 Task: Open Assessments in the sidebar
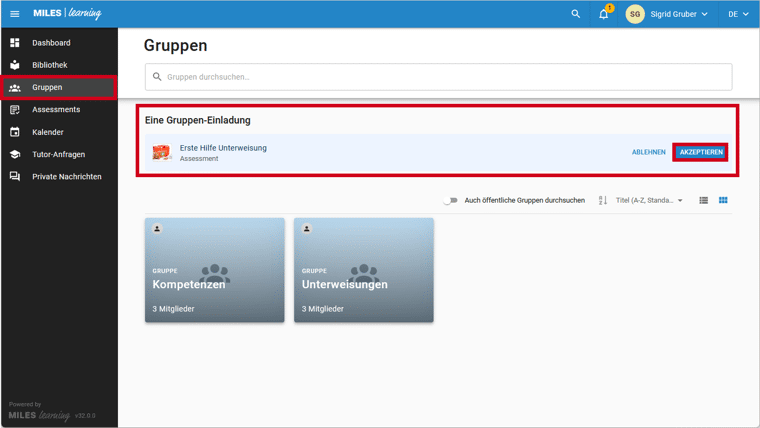click(x=56, y=109)
